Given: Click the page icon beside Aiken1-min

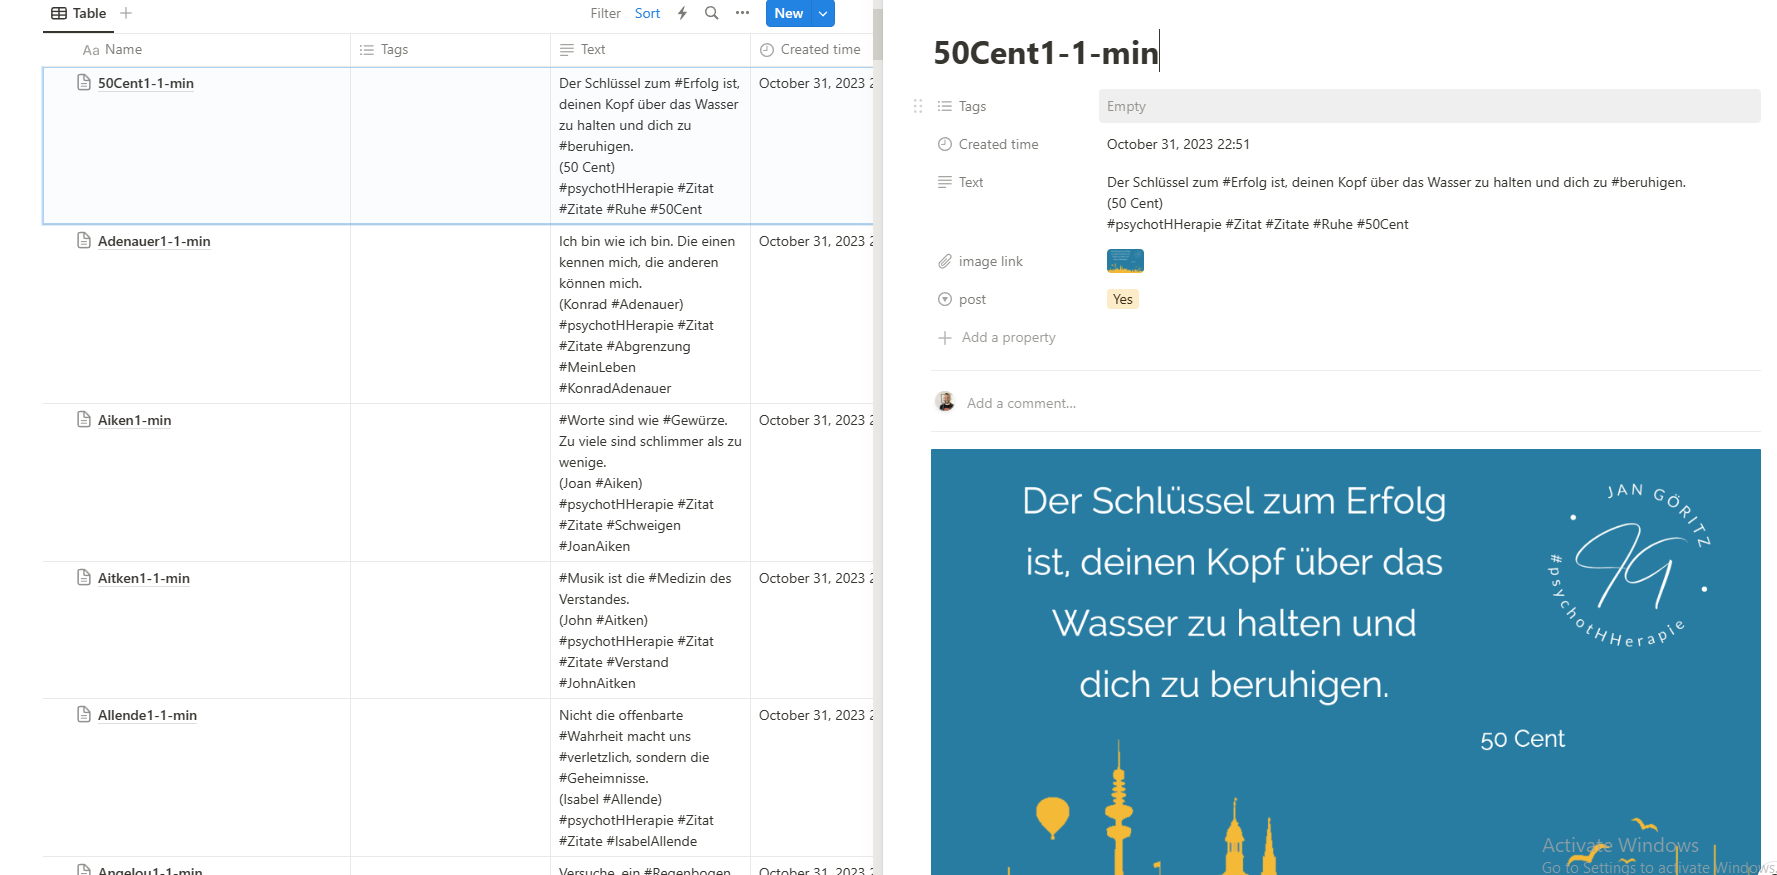Looking at the screenshot, I should click(84, 419).
